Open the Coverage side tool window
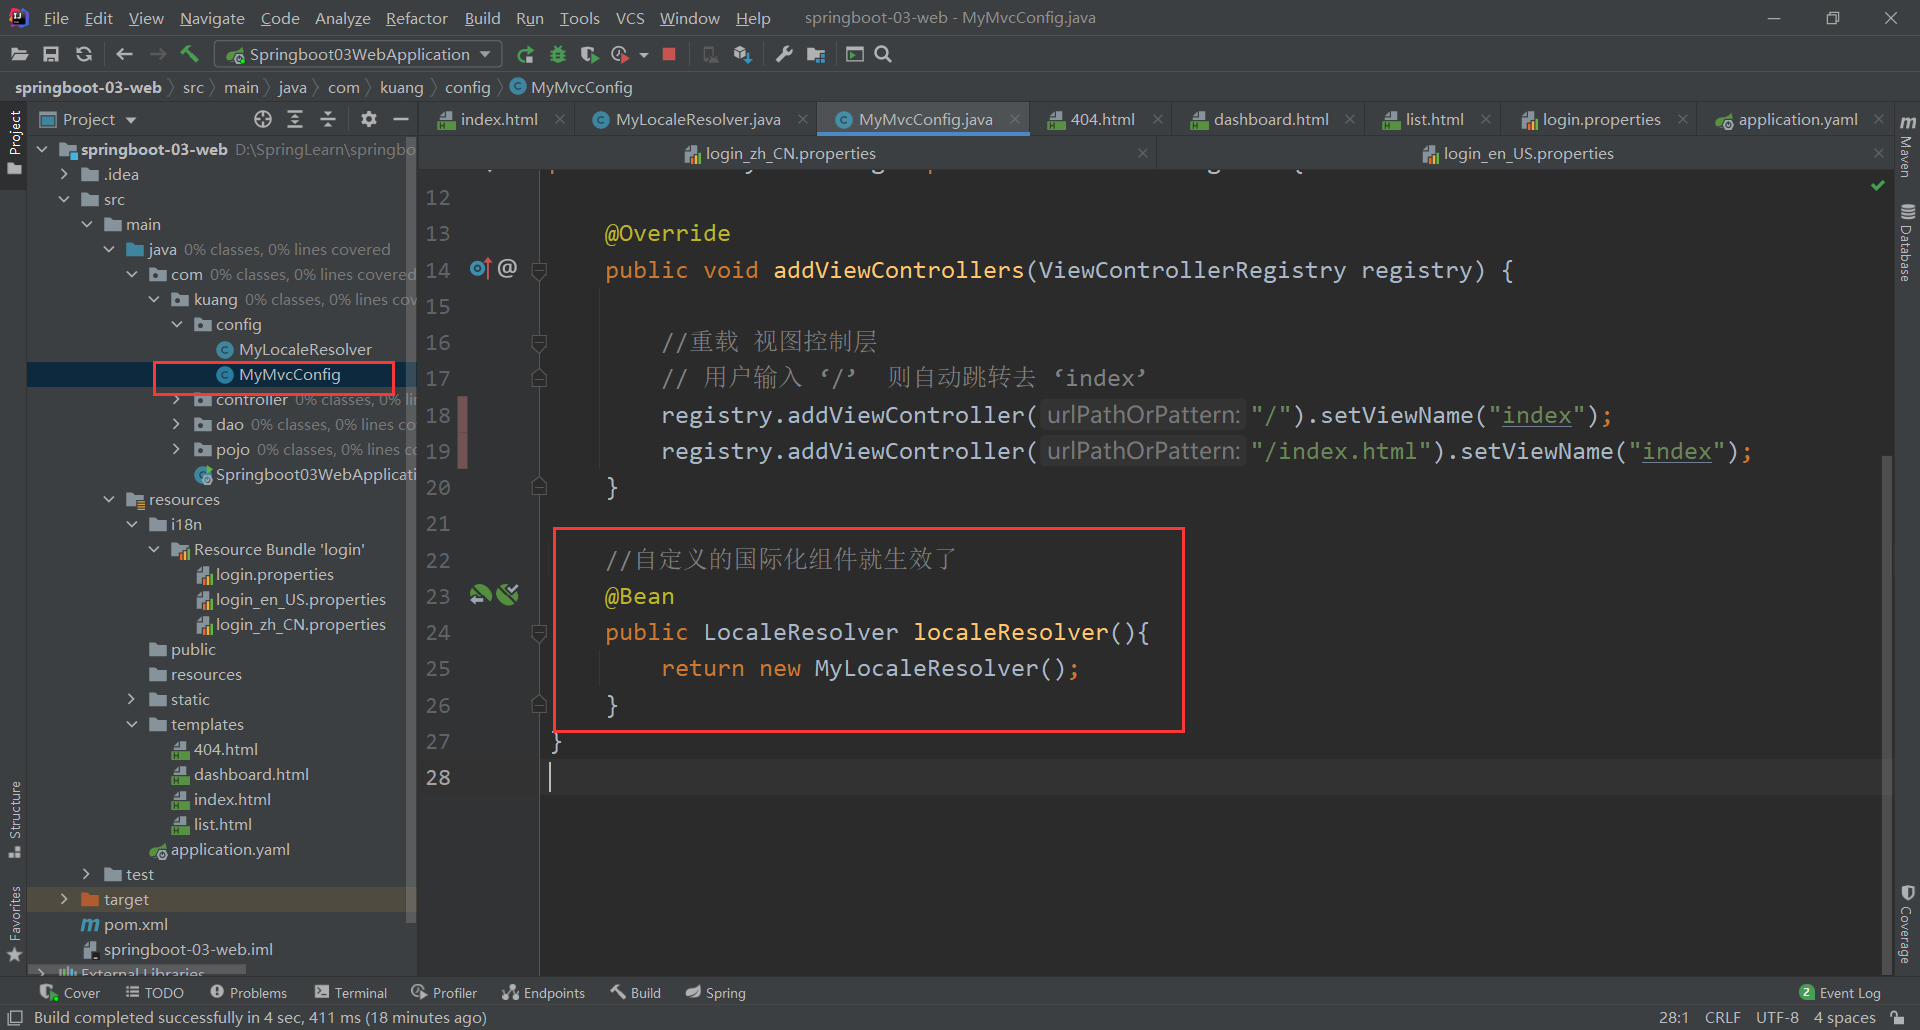 1906,925
